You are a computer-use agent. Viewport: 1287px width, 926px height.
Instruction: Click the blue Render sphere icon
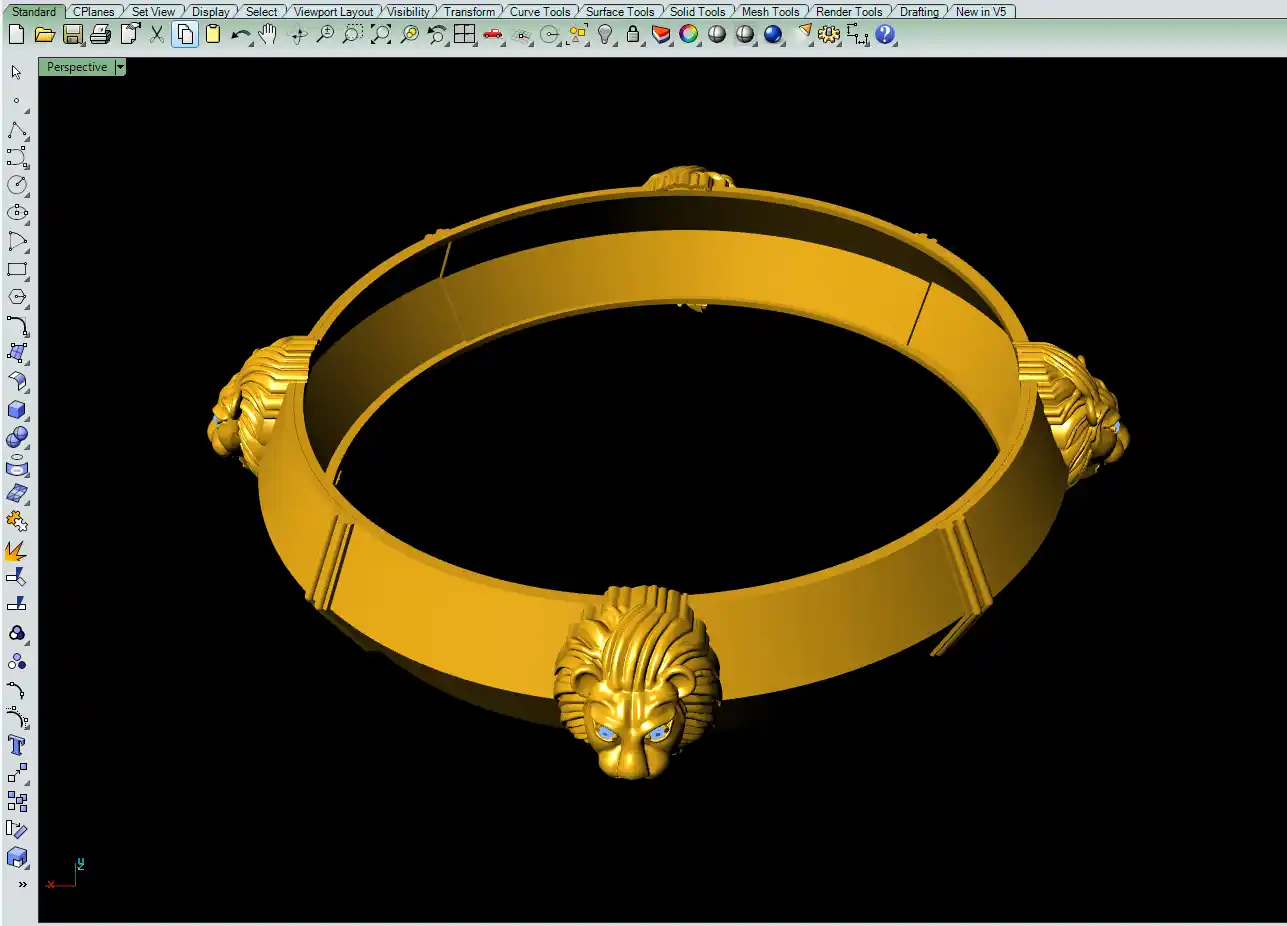pos(773,34)
